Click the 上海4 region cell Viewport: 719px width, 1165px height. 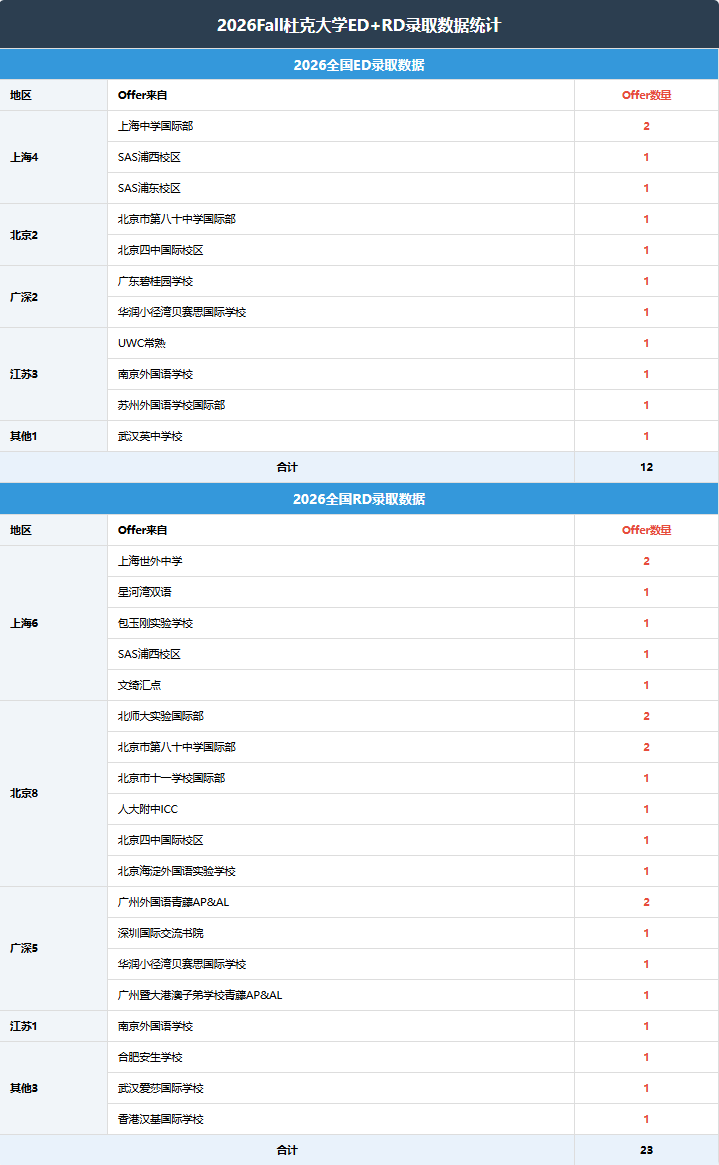tap(24, 157)
